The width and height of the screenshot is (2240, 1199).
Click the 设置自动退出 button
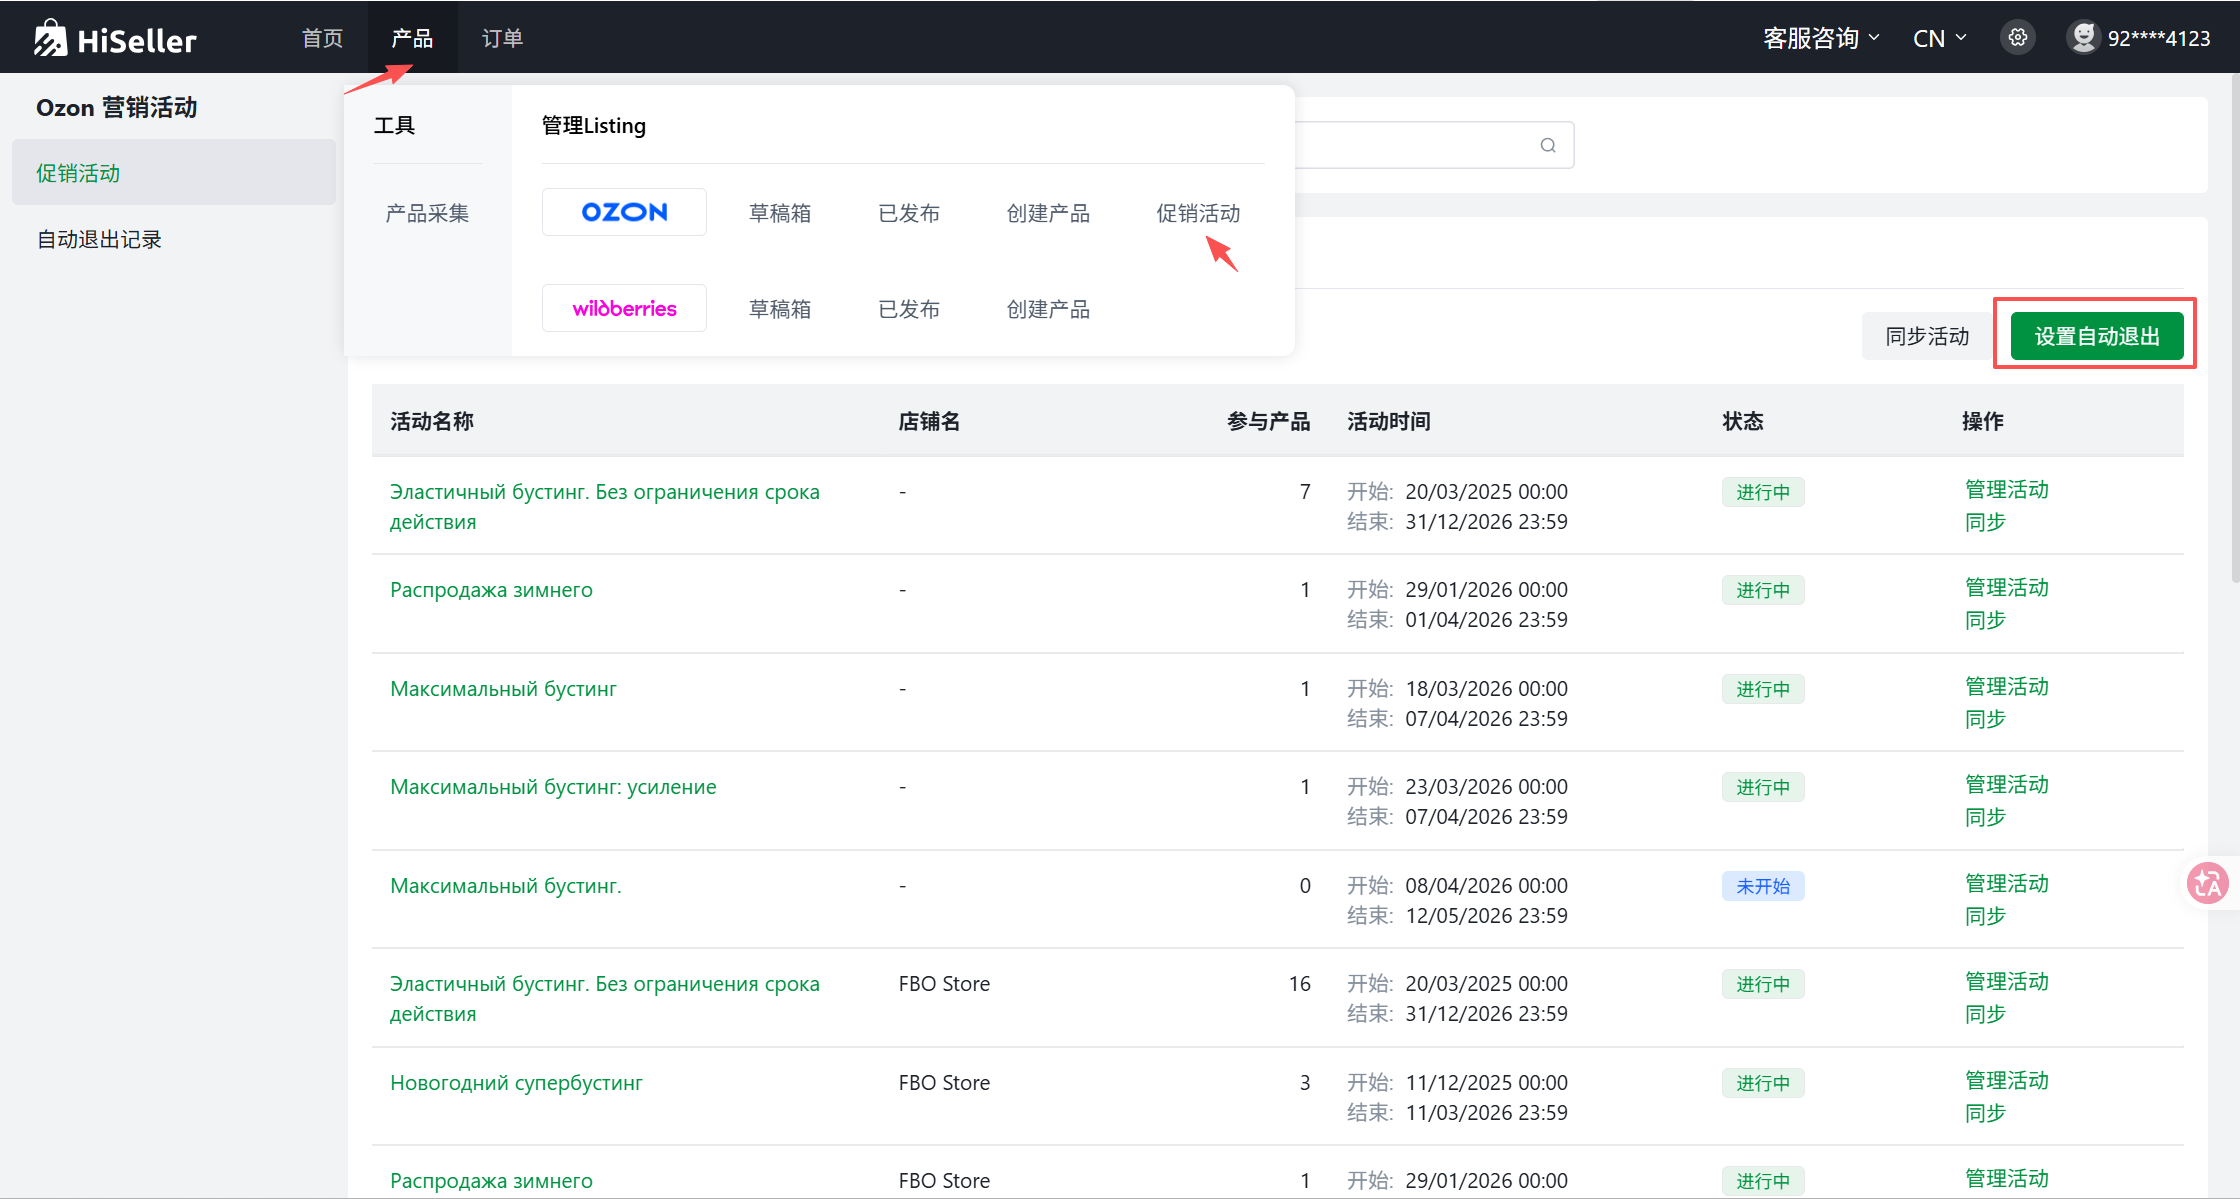[2096, 336]
